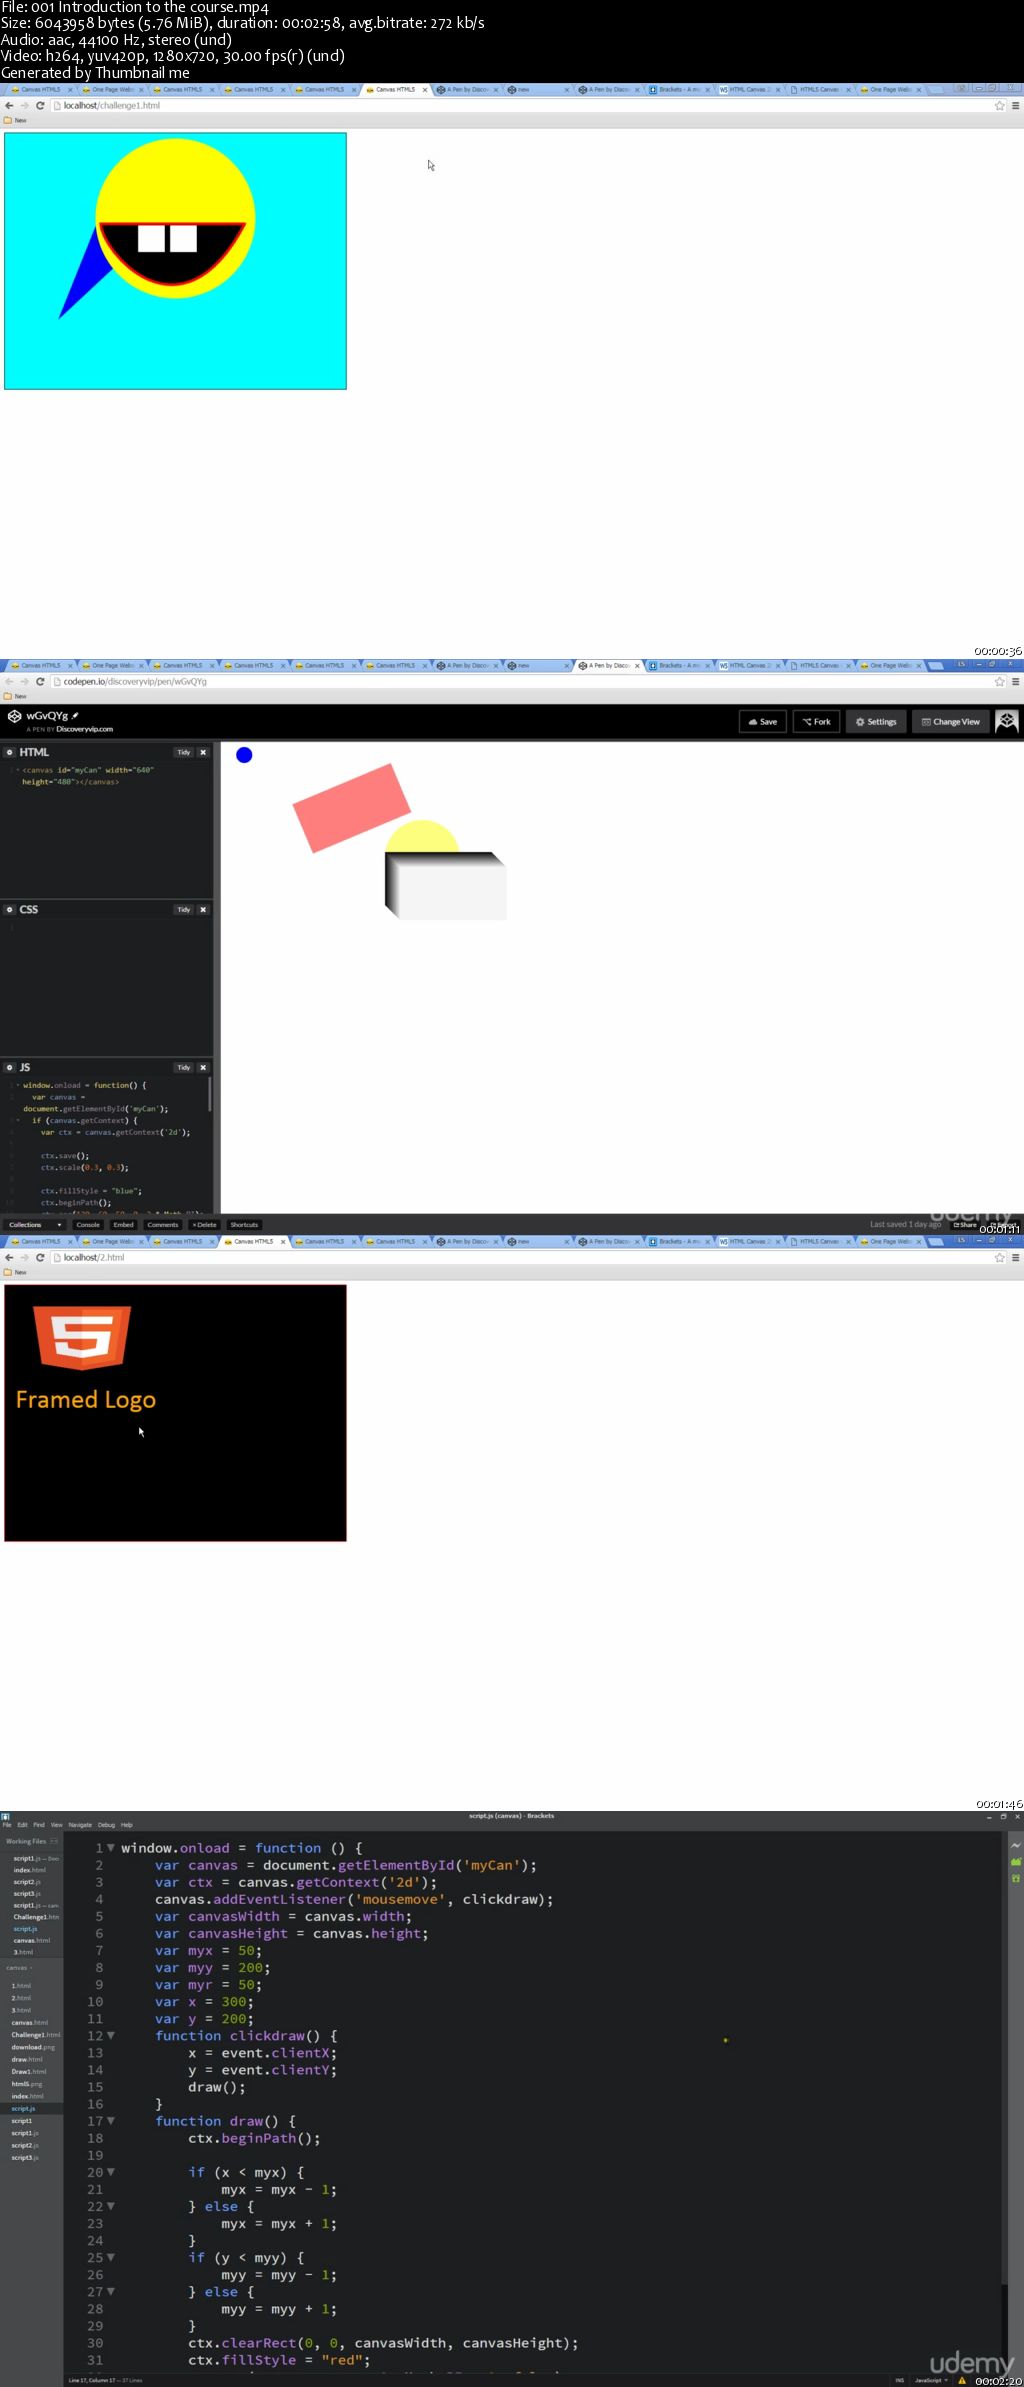Open the Edit menu in Brackets
Image resolution: width=1024 pixels, height=2387 pixels.
tap(22, 1824)
